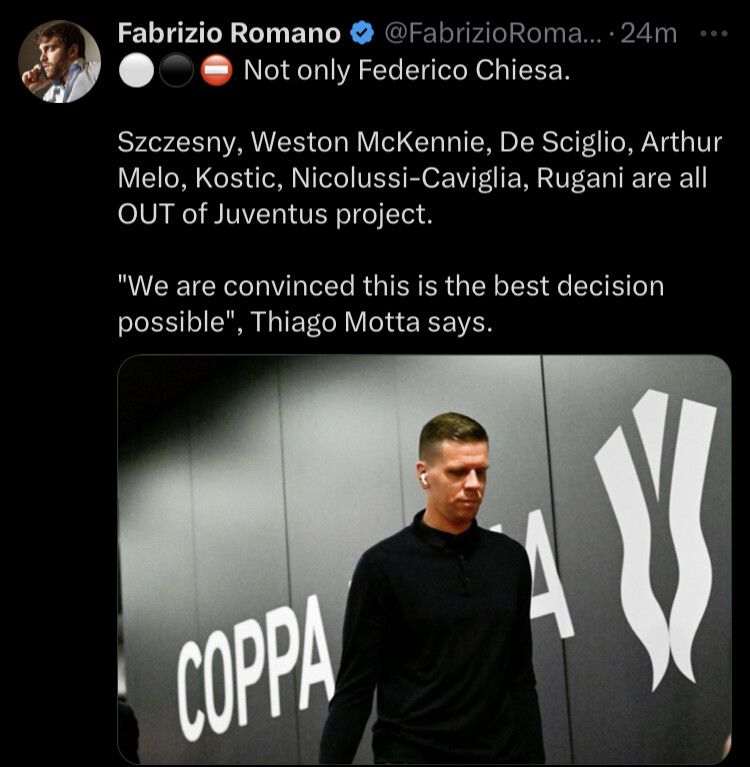Click the white earbud in the man's ear
750x767 pixels.
click(x=424, y=480)
